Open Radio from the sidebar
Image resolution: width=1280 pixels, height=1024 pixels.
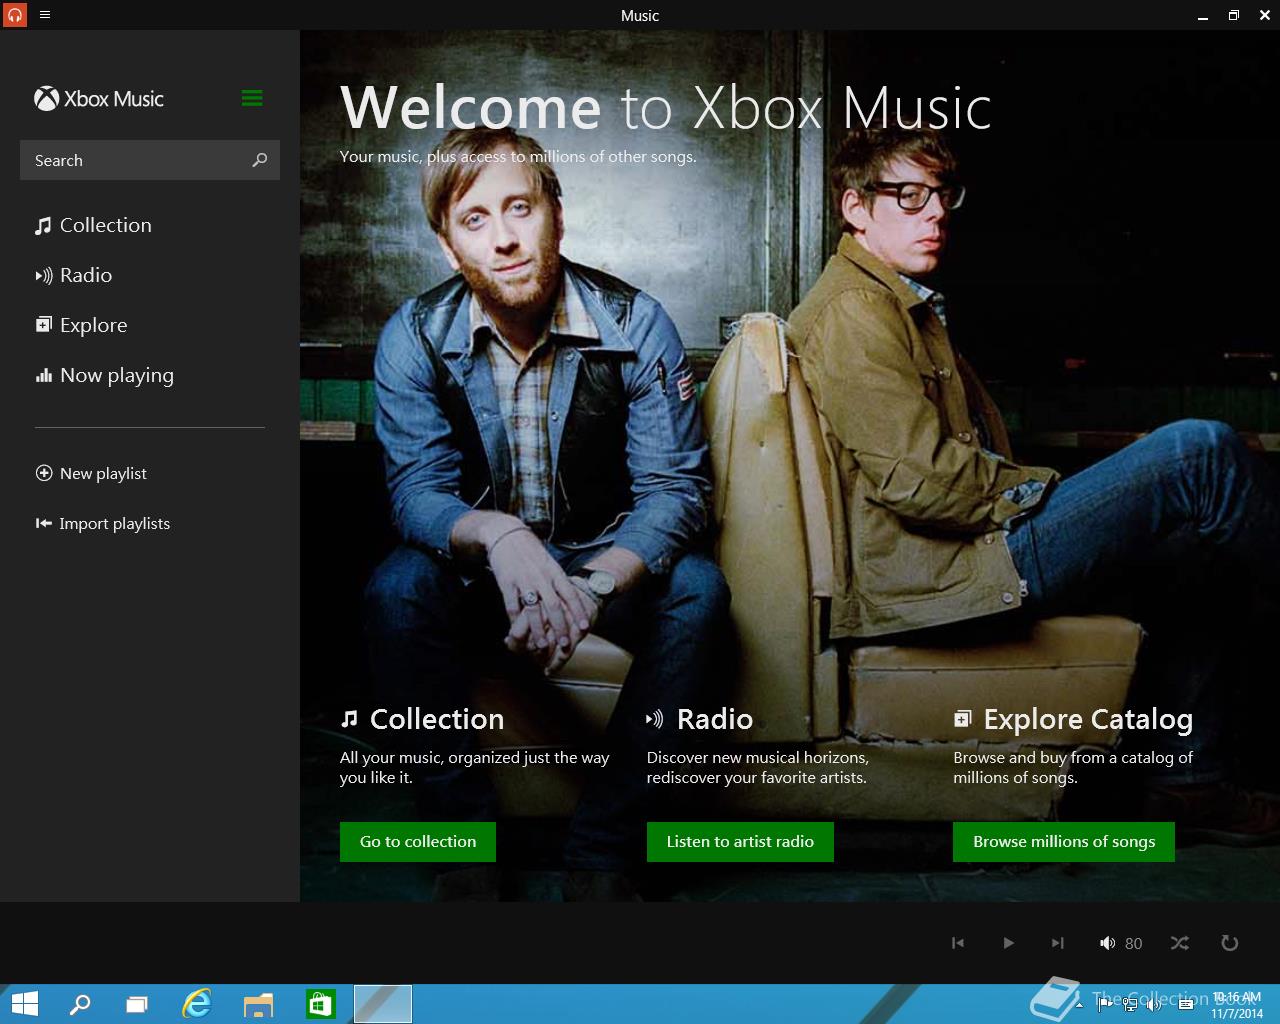(73, 275)
